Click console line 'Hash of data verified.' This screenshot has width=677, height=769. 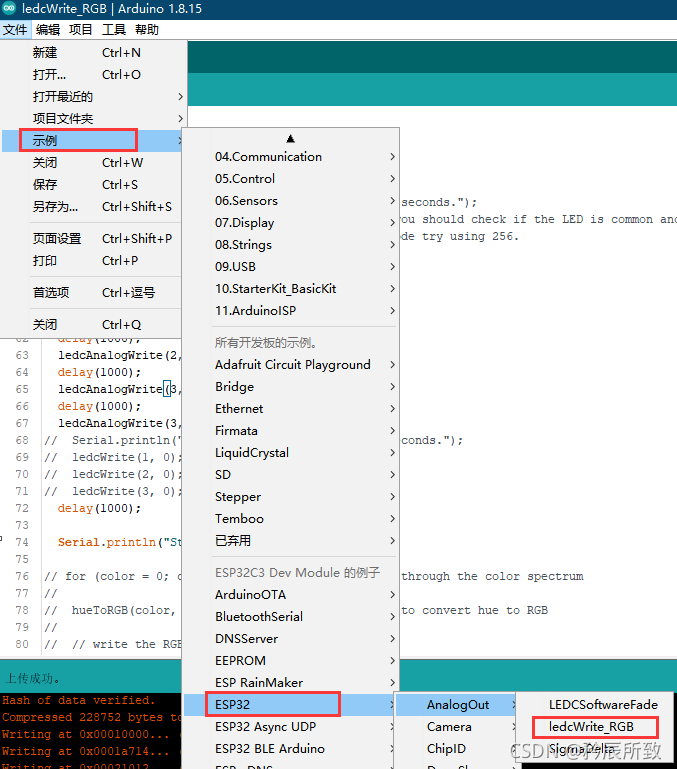click(78, 700)
